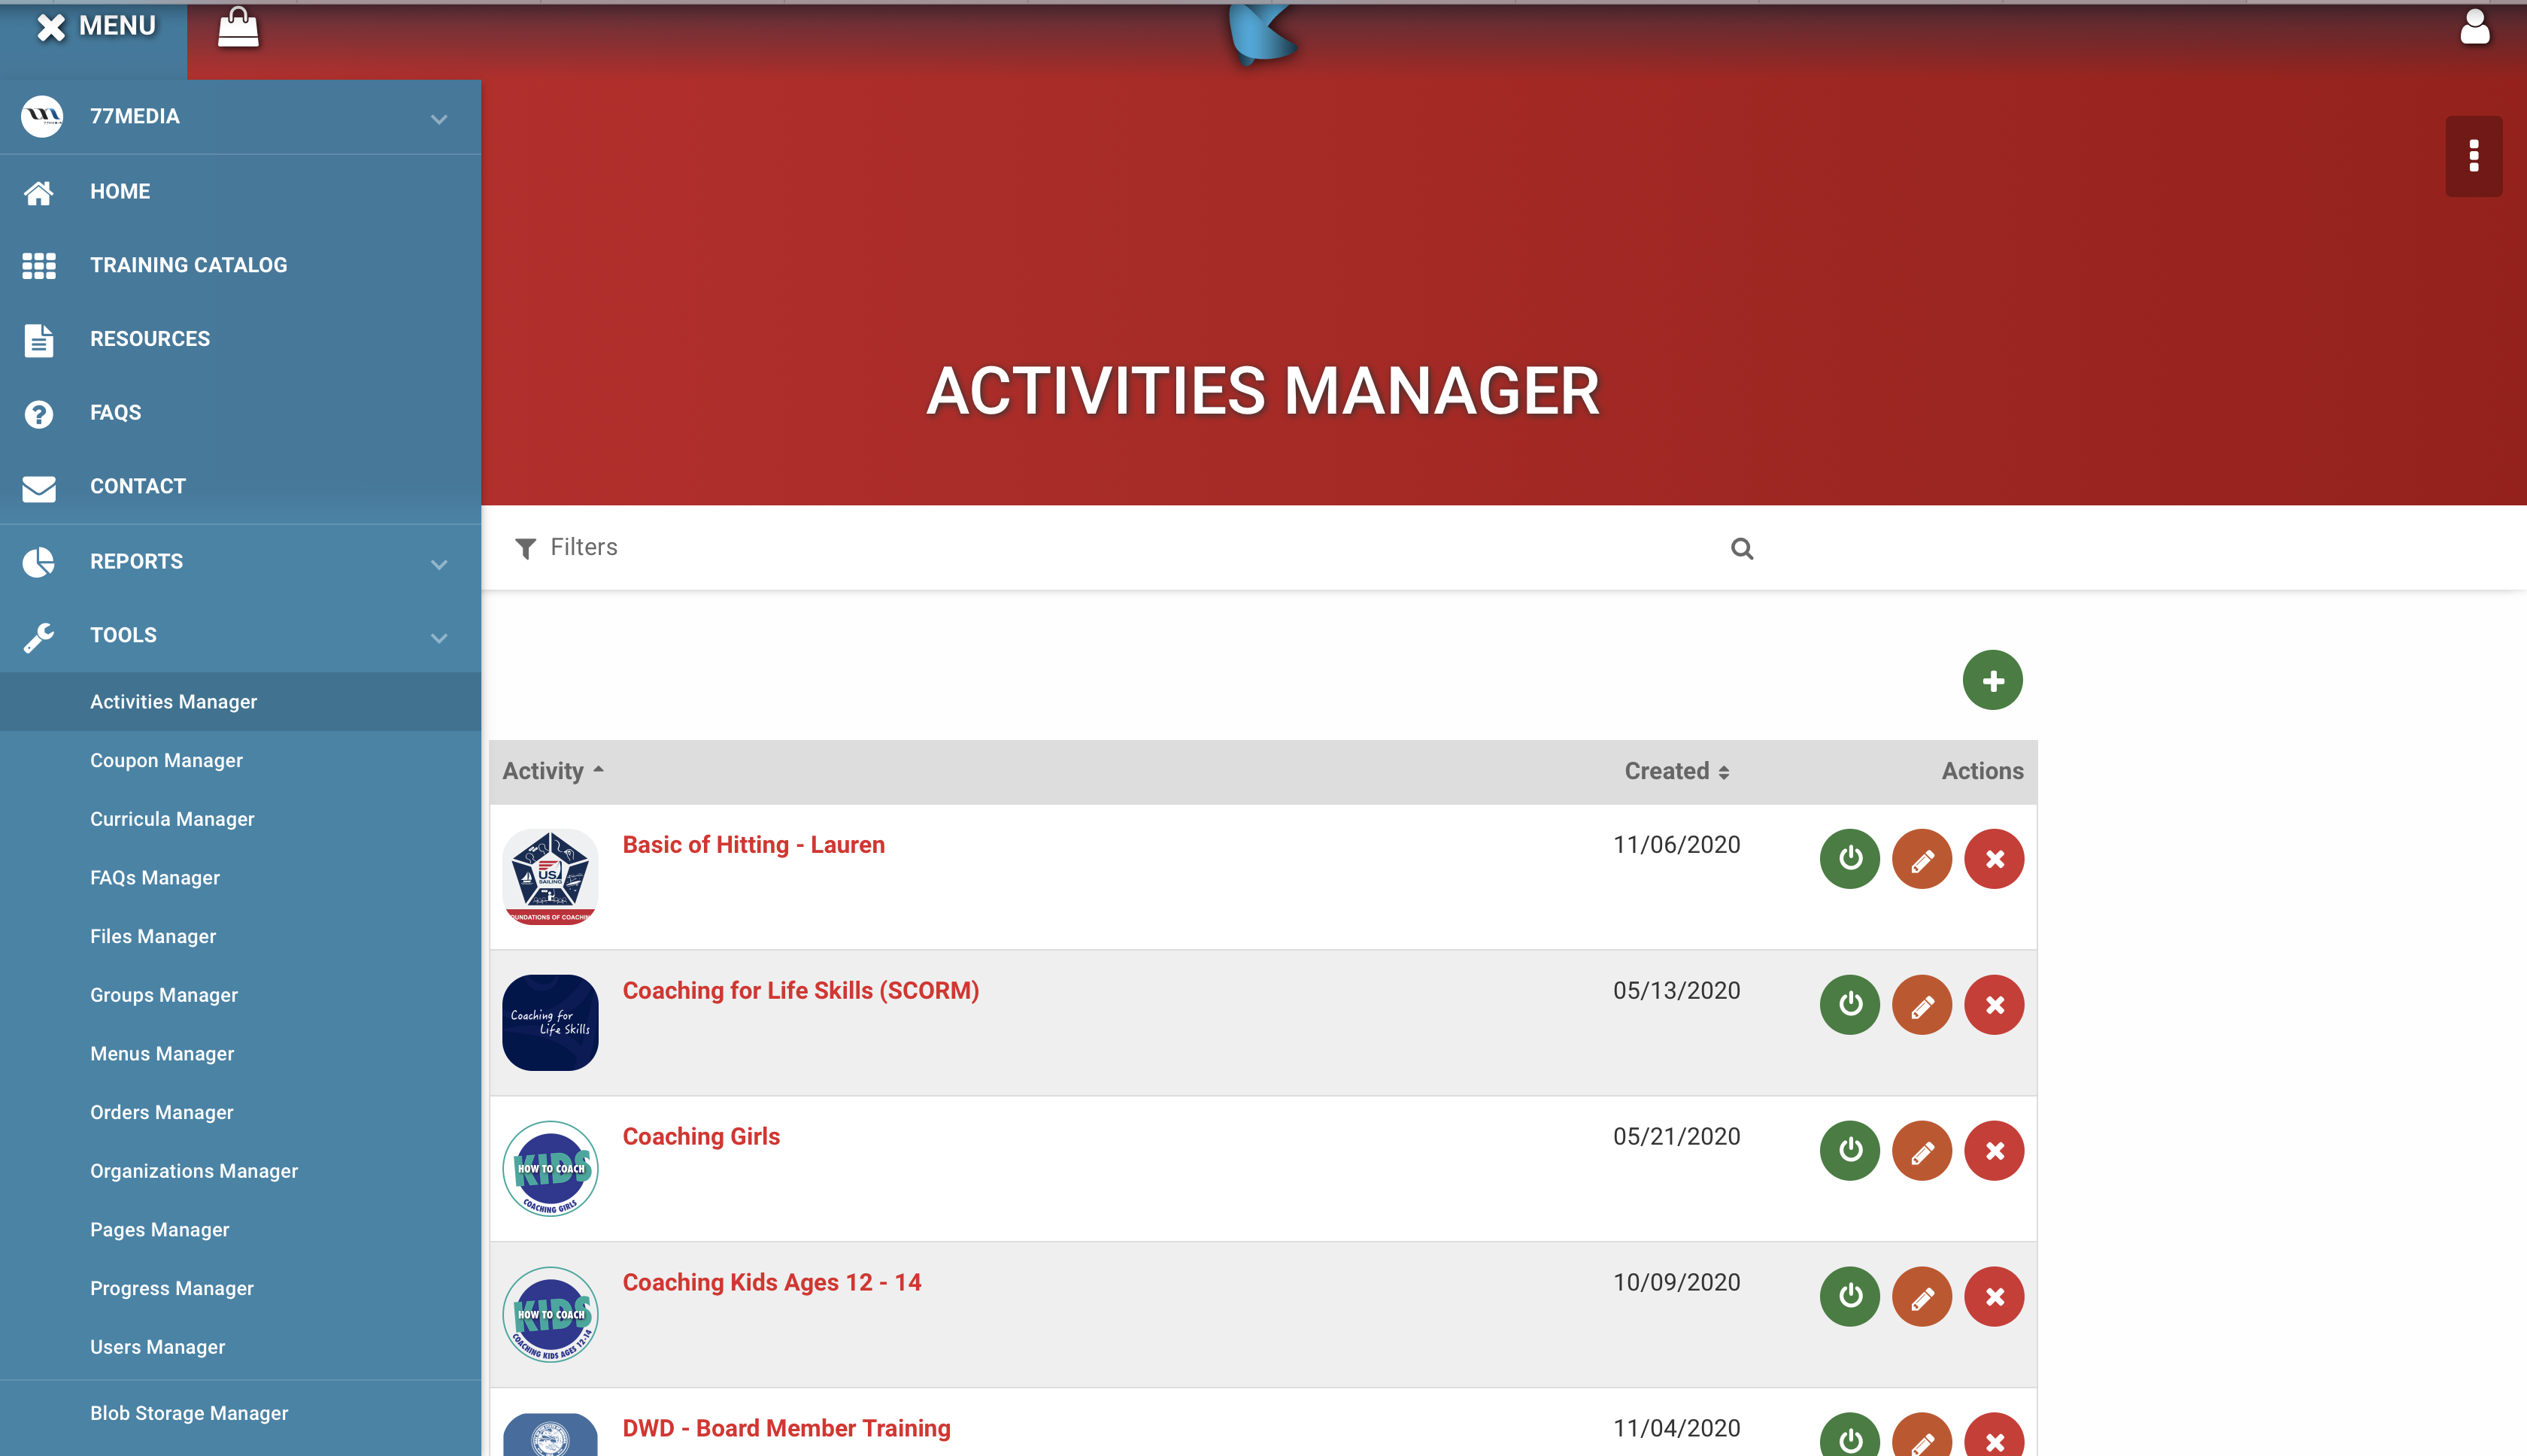This screenshot has width=2527, height=1456.
Task: Open the Coaching for Life Skills (SCORM) link
Action: [x=800, y=990]
